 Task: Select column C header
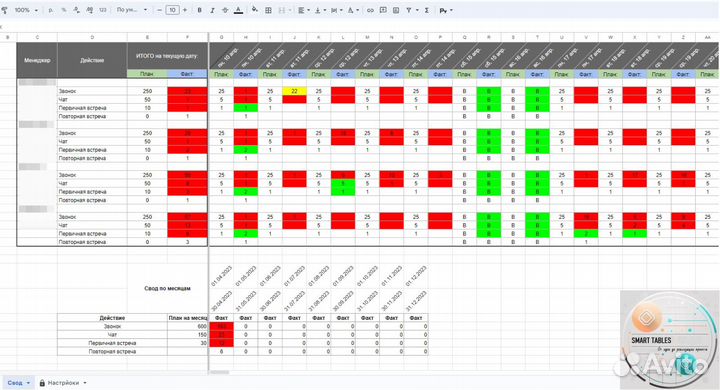tap(37, 37)
